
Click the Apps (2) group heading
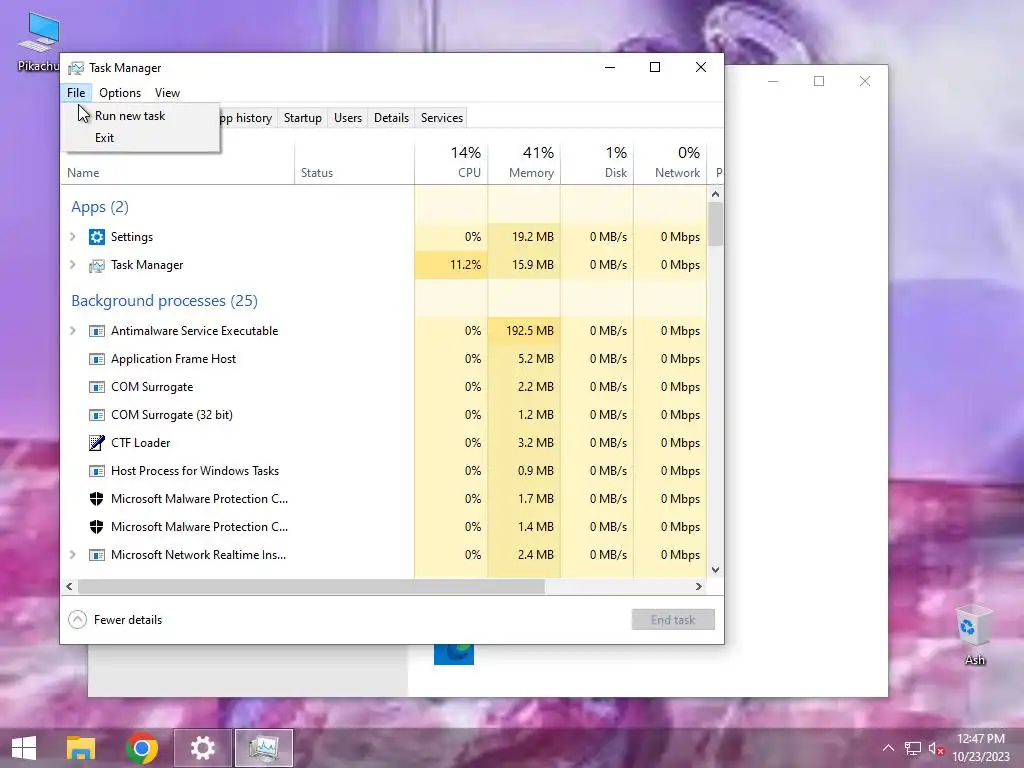pos(100,207)
